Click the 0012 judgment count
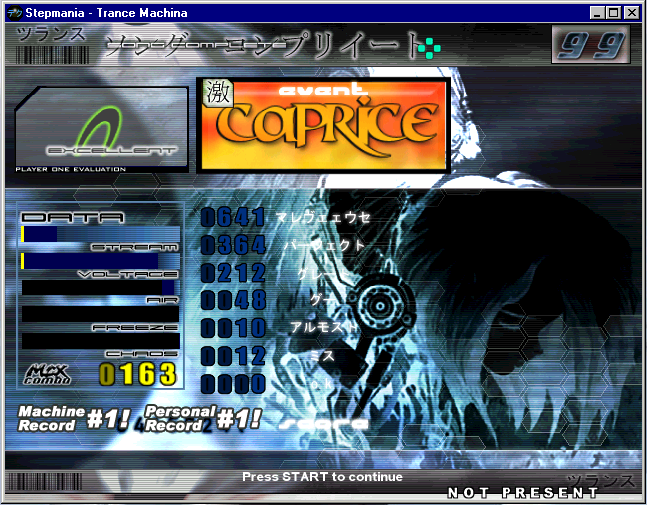 (233, 356)
